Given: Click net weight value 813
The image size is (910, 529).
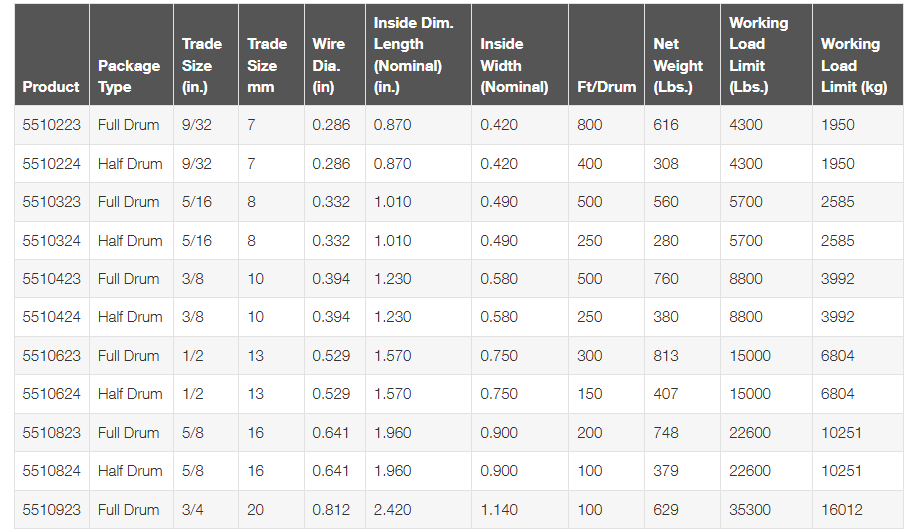Looking at the screenshot, I should point(666,356).
